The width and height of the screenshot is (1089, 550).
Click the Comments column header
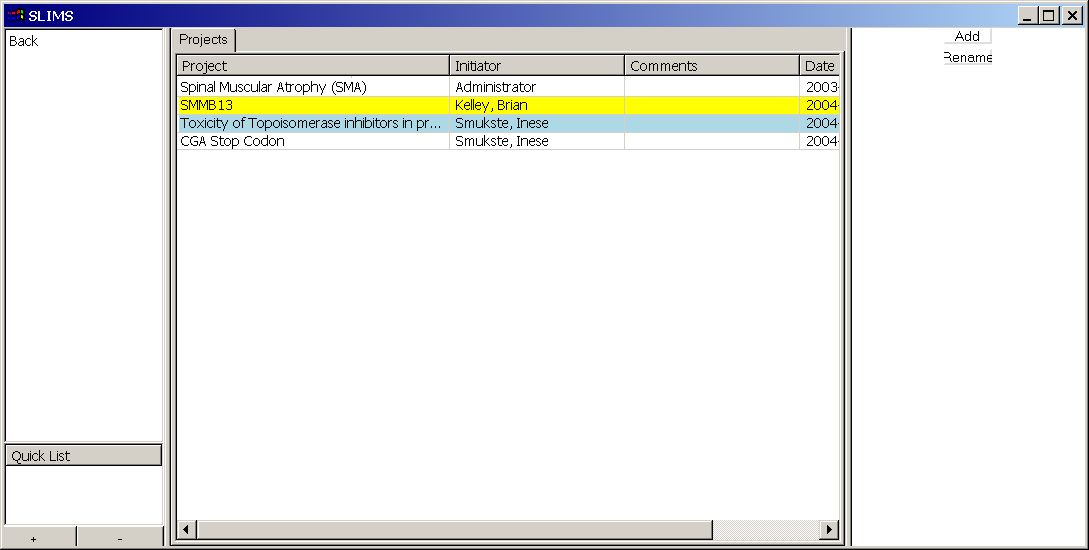coord(711,66)
